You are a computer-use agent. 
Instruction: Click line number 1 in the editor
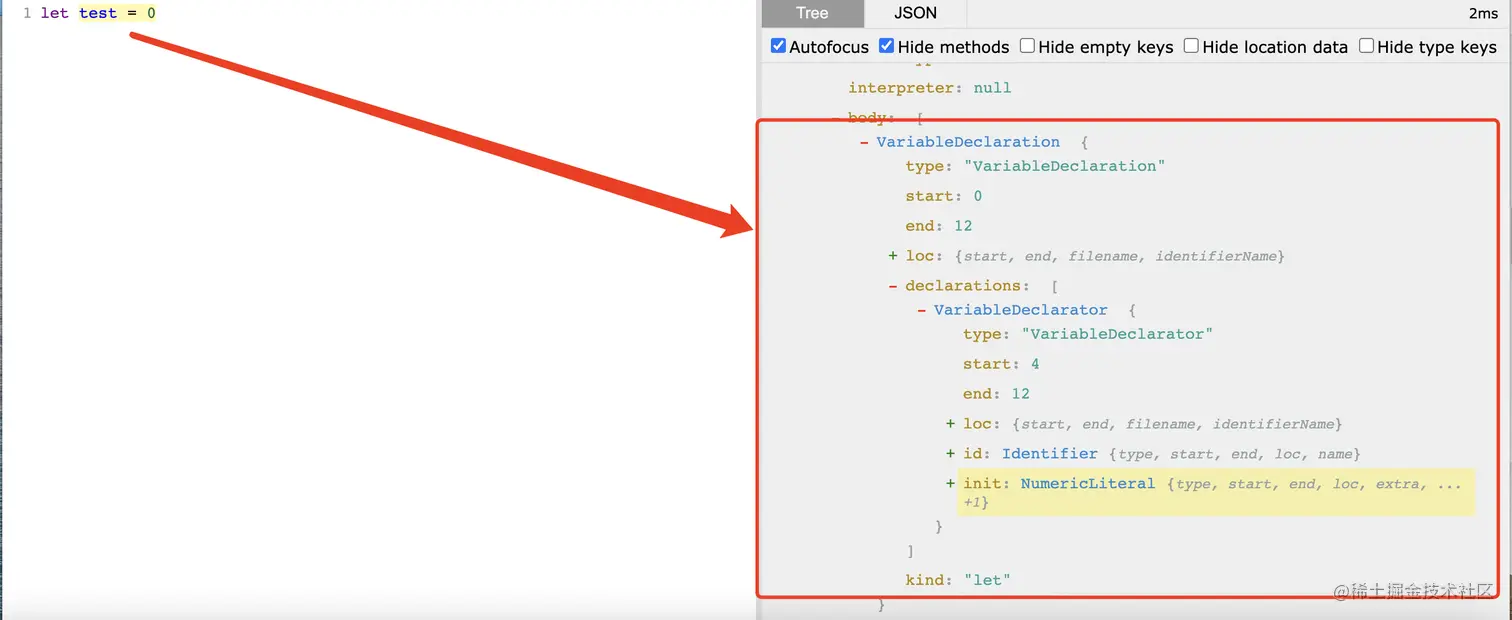(x=27, y=13)
